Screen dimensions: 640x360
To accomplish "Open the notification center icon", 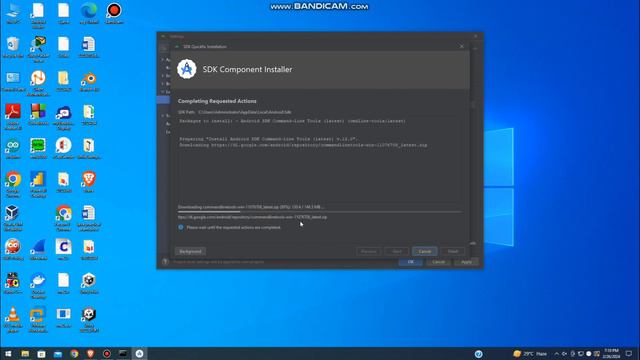I will tap(629, 354).
